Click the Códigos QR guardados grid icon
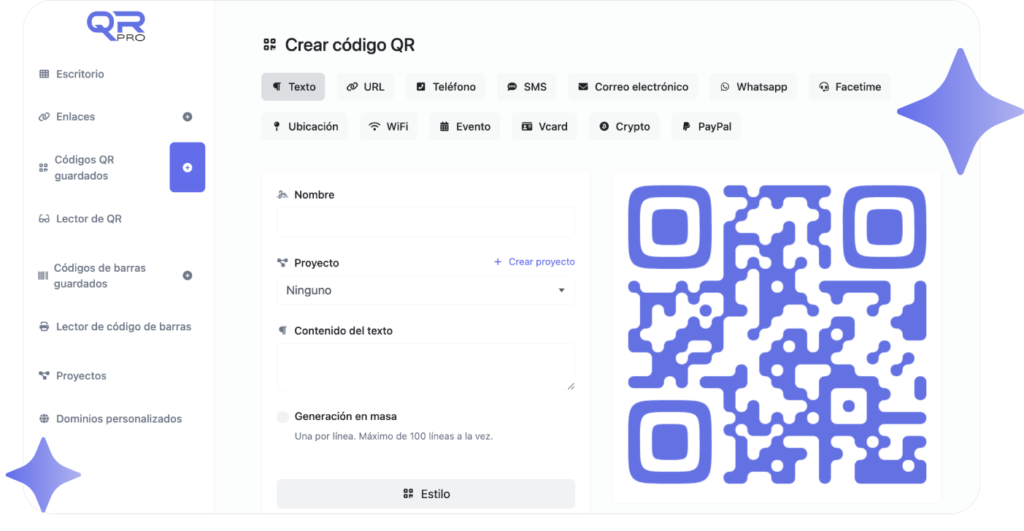1024x531 pixels. [x=43, y=168]
